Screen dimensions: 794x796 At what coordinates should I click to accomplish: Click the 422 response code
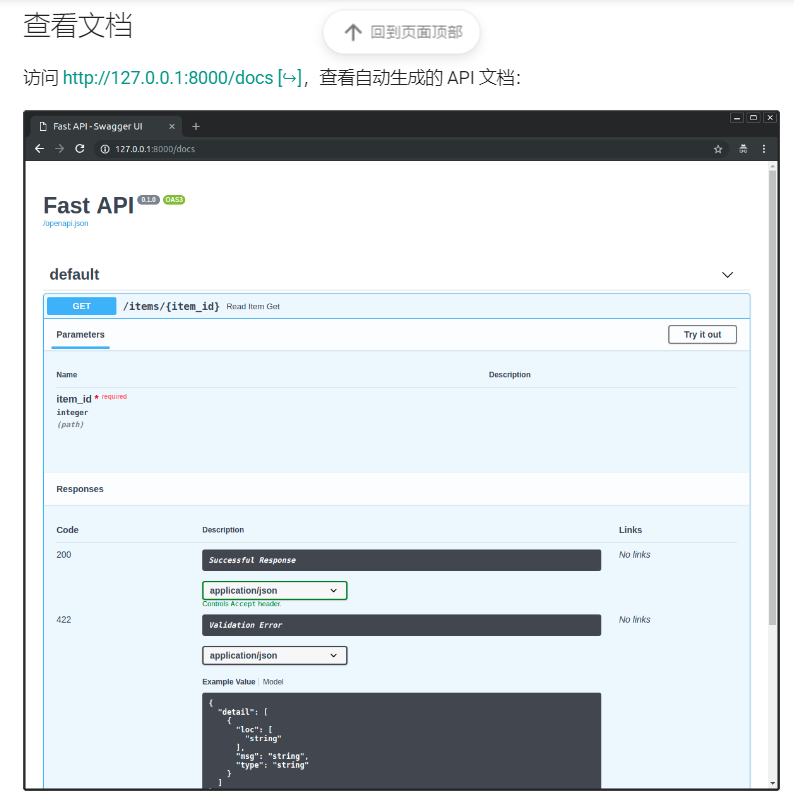(63, 619)
